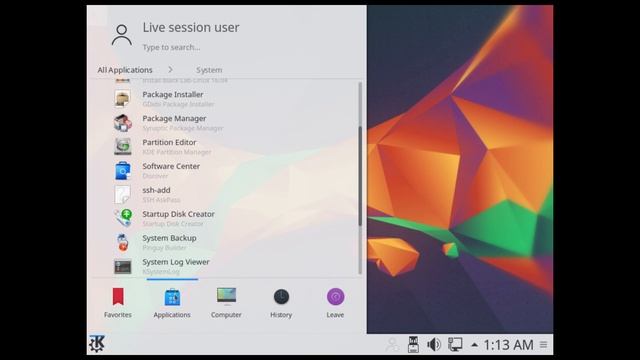Viewport: 640px width, 360px height.
Task: Launch Startup Disk Creator by its name
Action: [178, 214]
